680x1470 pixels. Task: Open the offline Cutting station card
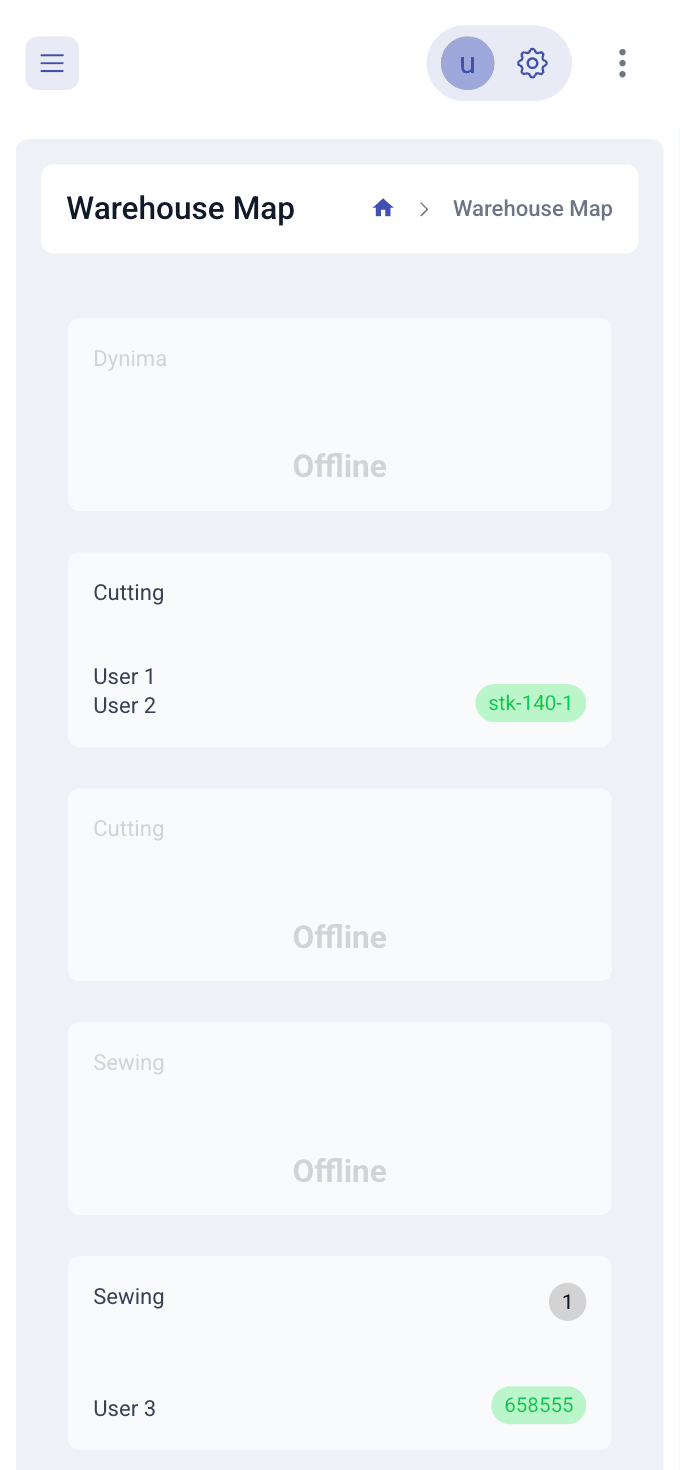(x=340, y=885)
